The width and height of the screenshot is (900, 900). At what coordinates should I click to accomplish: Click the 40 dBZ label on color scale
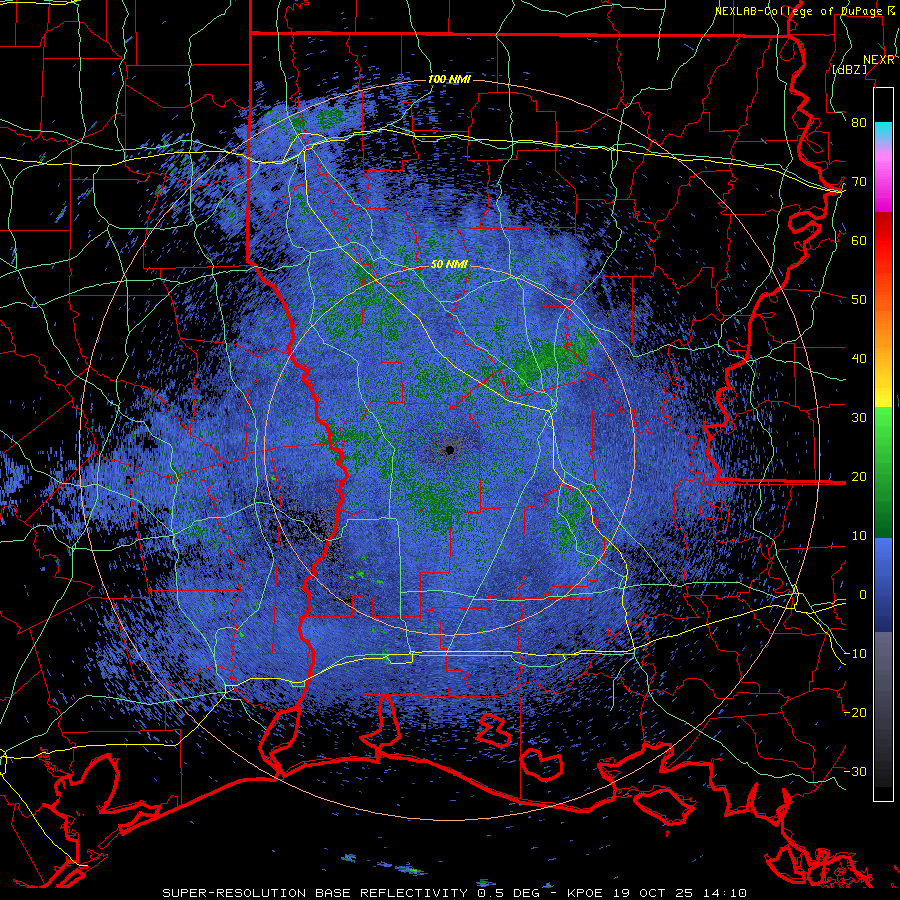pos(859,359)
